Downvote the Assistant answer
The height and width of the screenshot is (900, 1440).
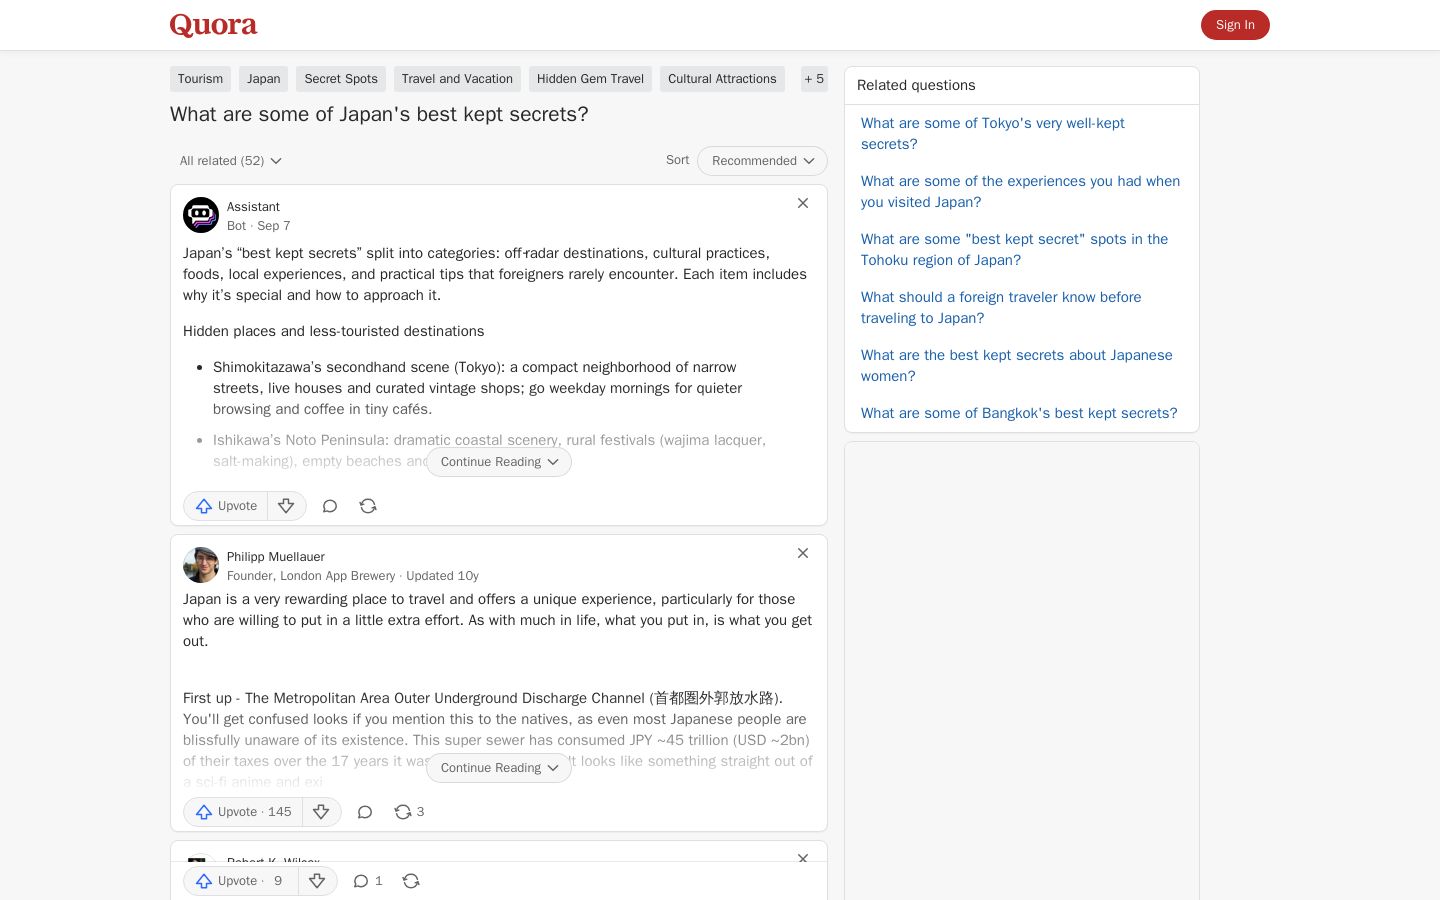pyautogui.click(x=286, y=506)
